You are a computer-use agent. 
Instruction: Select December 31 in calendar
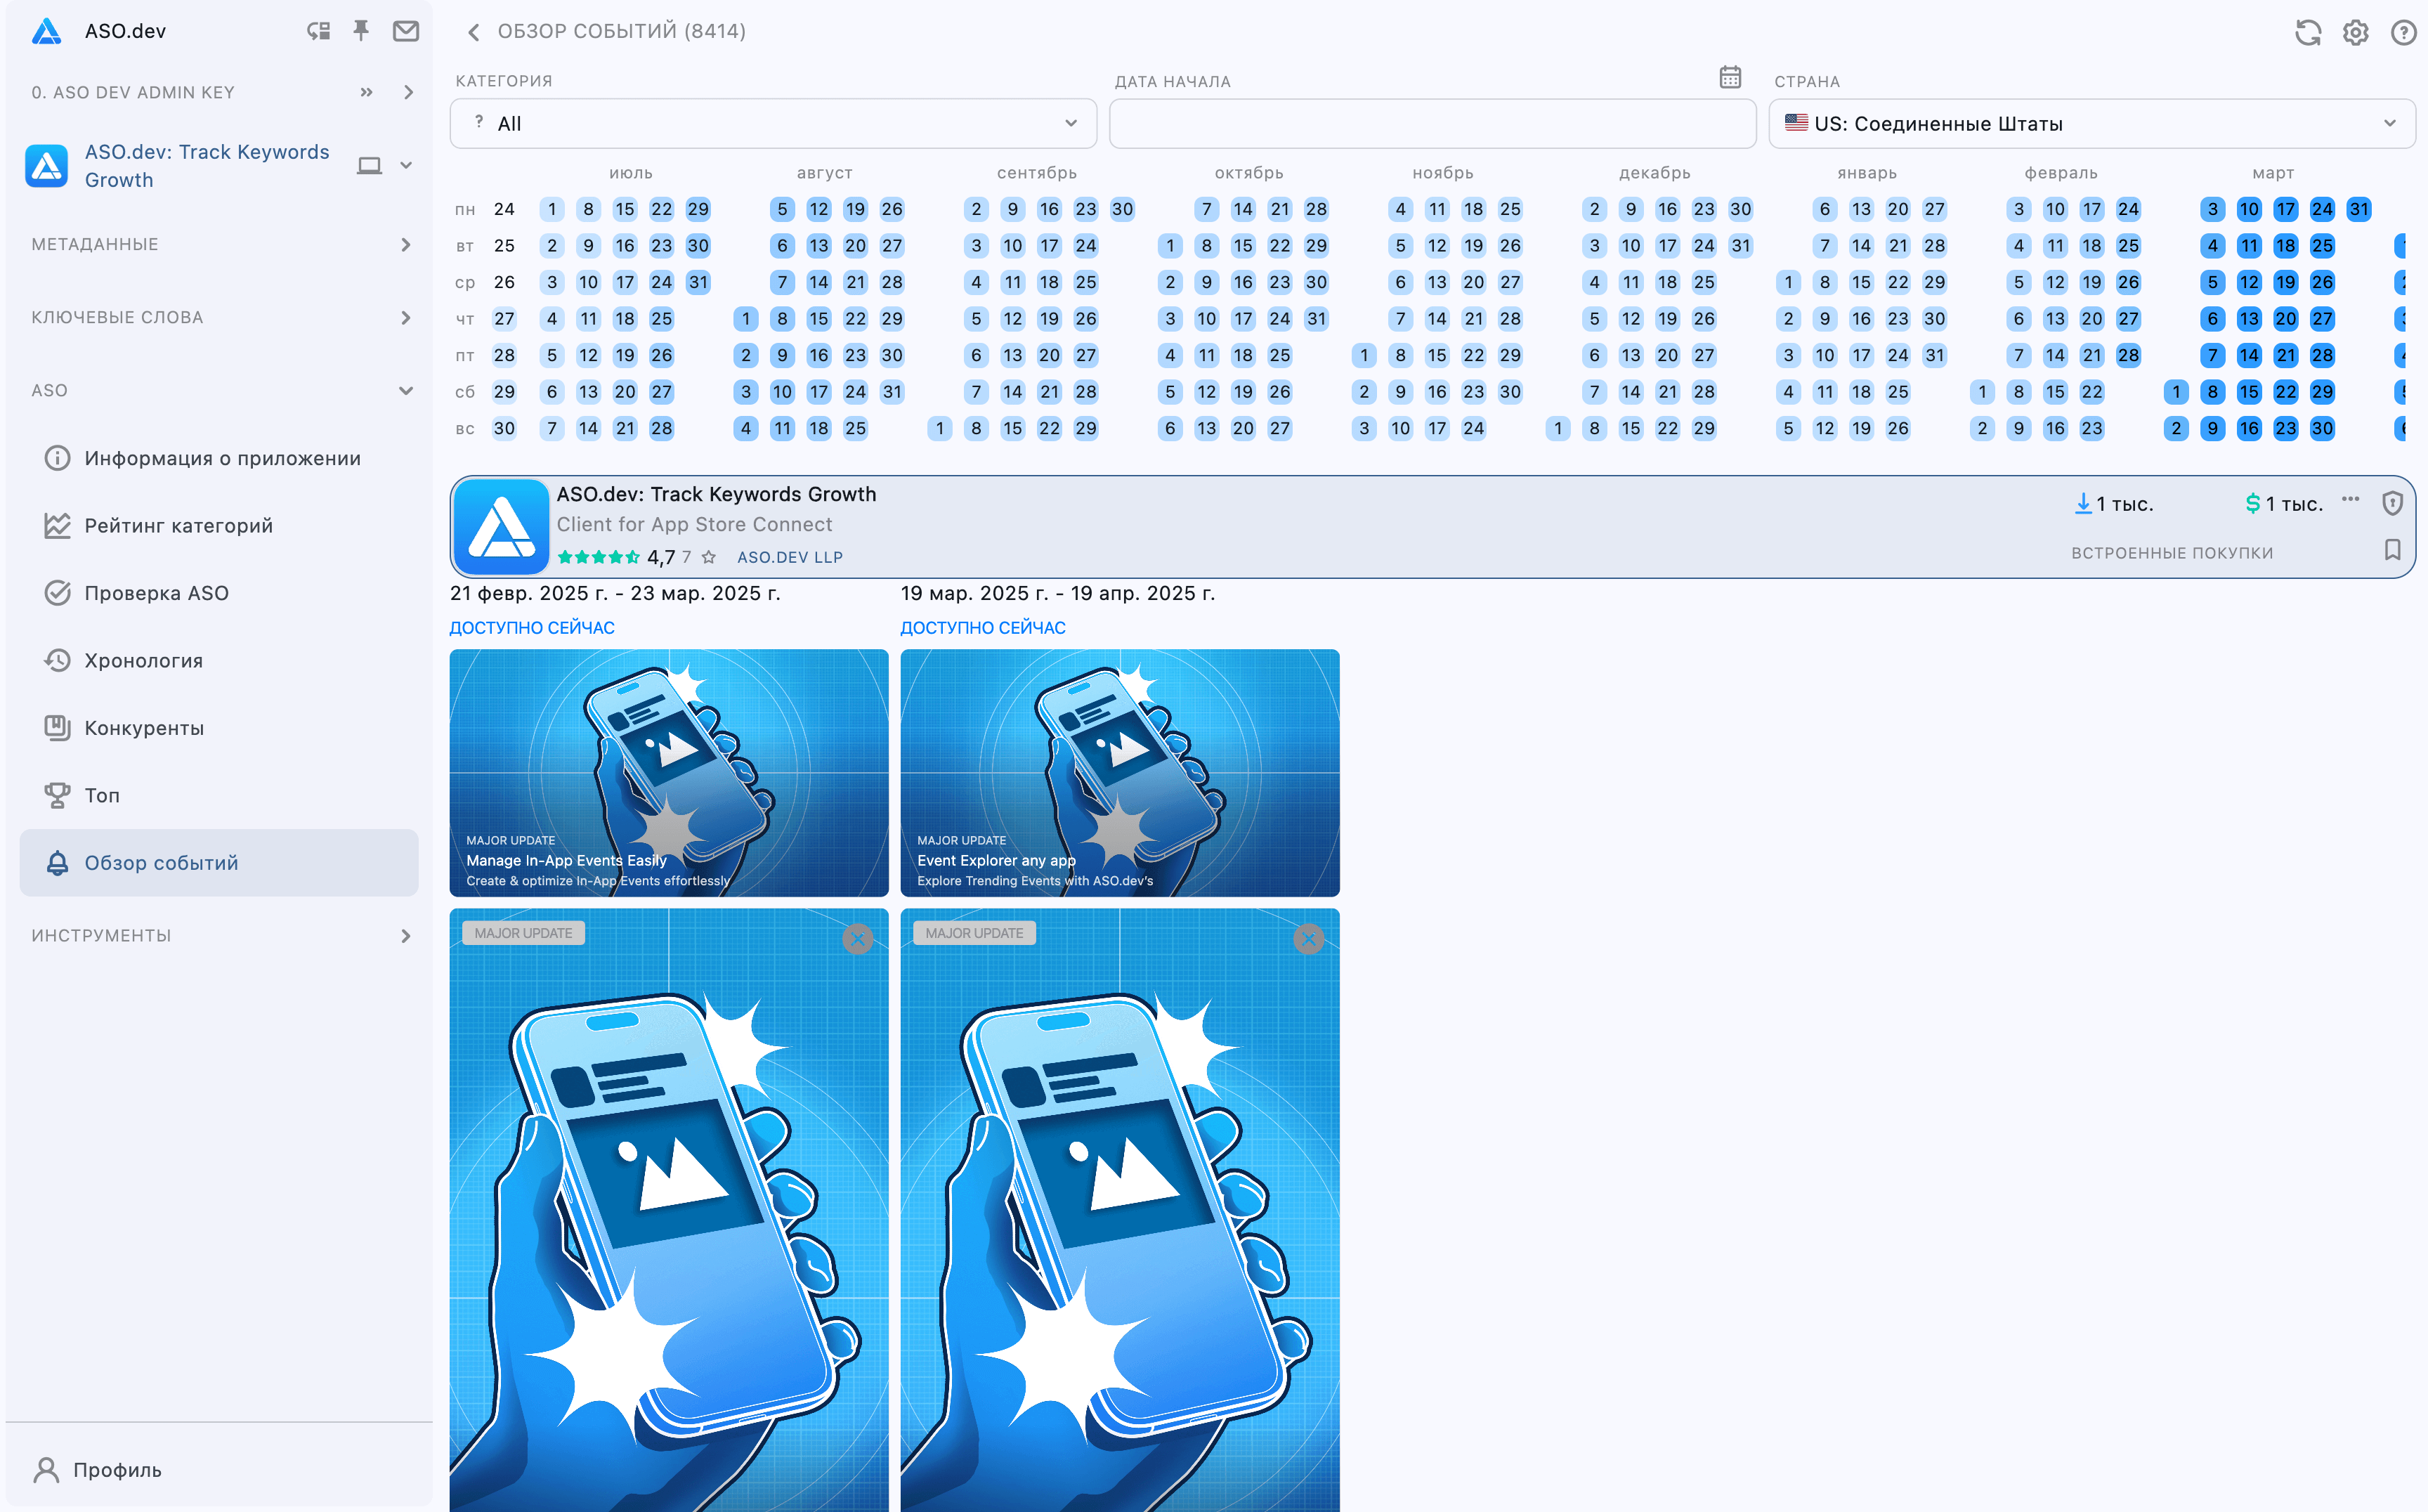pyautogui.click(x=1741, y=246)
